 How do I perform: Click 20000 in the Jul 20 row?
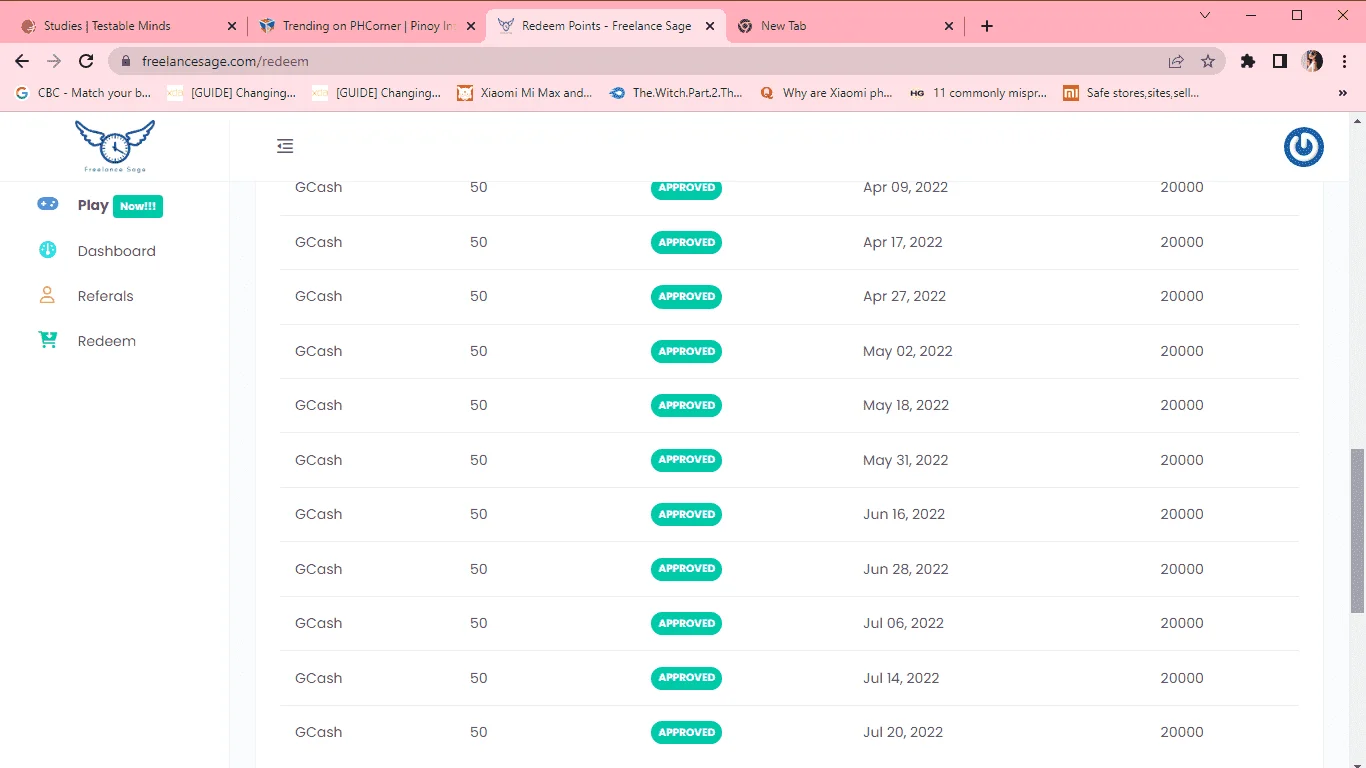pos(1182,732)
